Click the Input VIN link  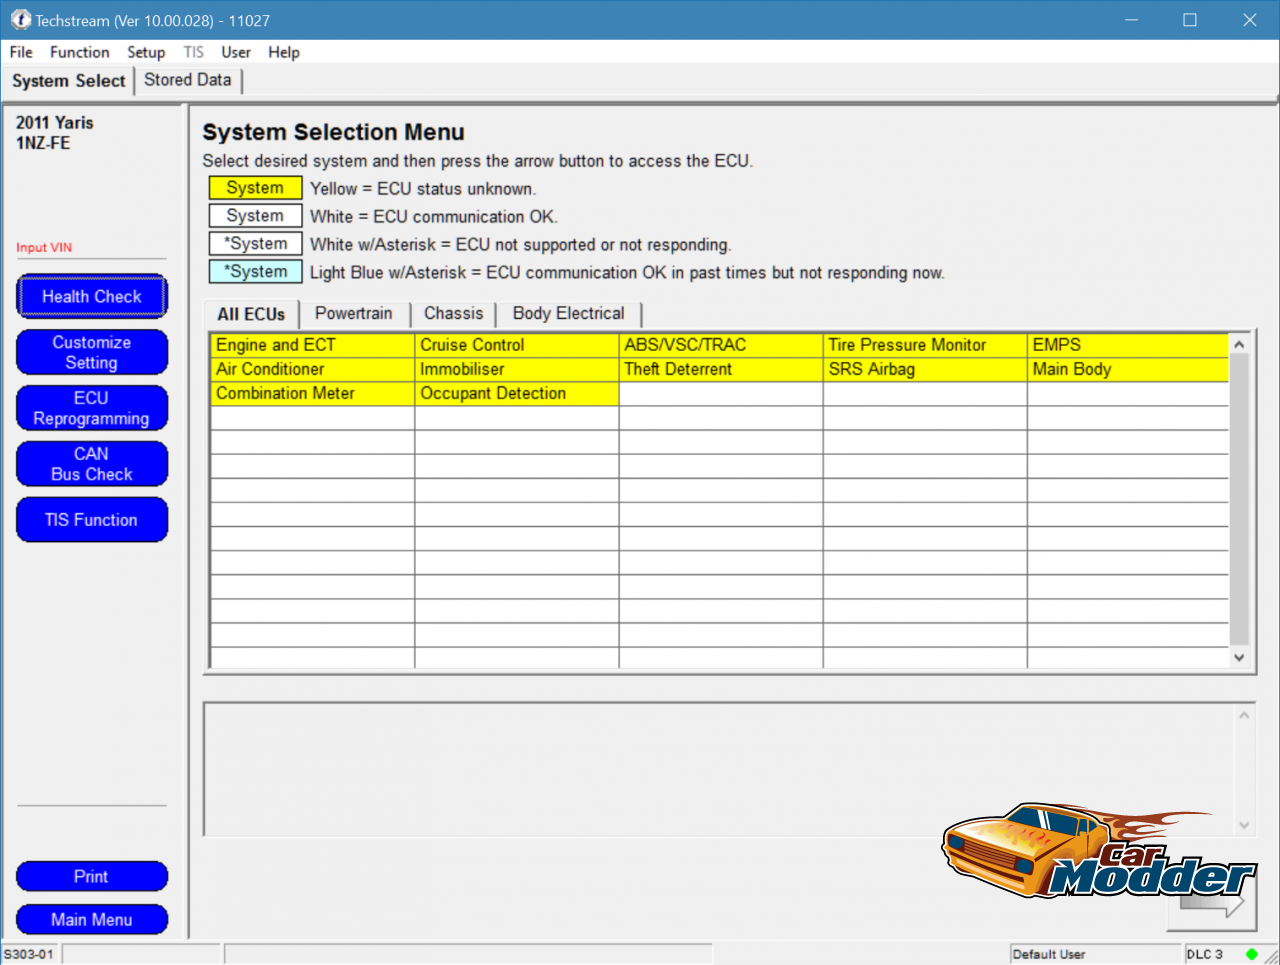pos(44,247)
